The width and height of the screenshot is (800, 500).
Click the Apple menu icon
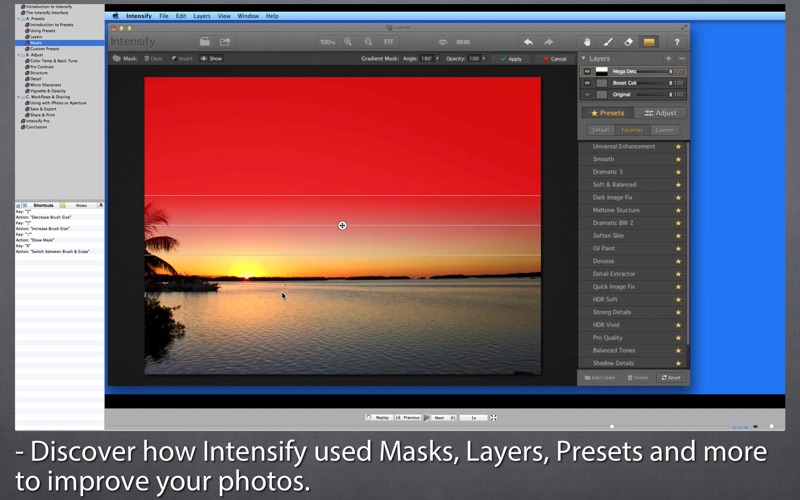click(x=116, y=16)
